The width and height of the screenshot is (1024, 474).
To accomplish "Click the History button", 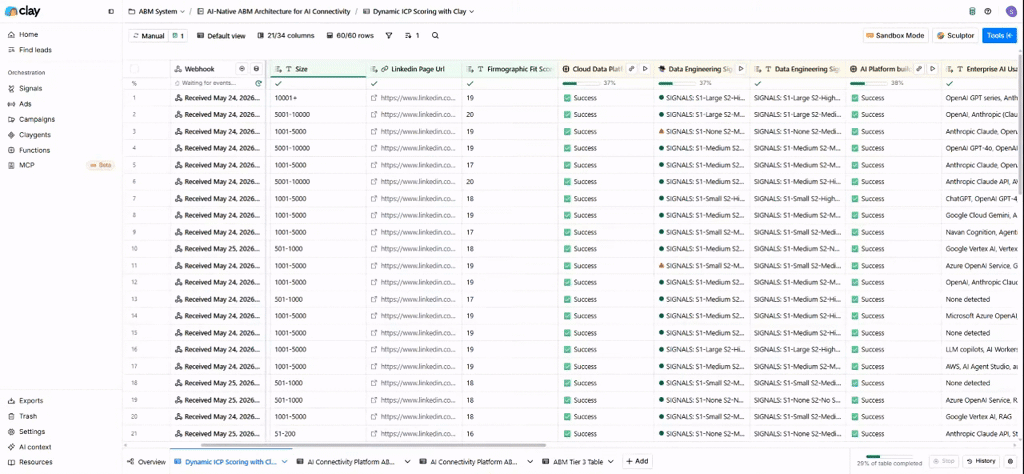I will coord(981,461).
